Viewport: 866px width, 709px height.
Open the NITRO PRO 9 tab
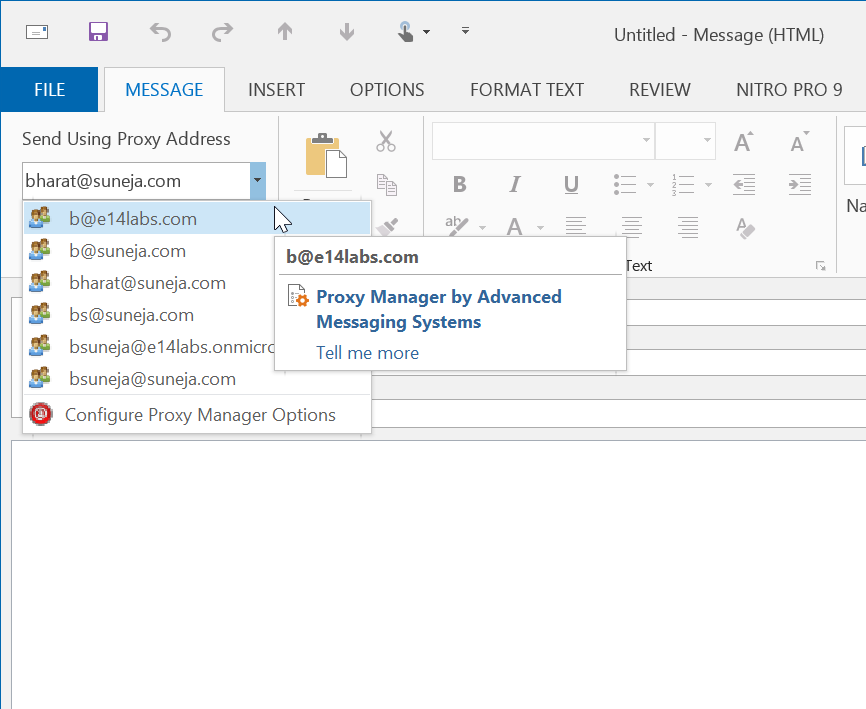789,89
